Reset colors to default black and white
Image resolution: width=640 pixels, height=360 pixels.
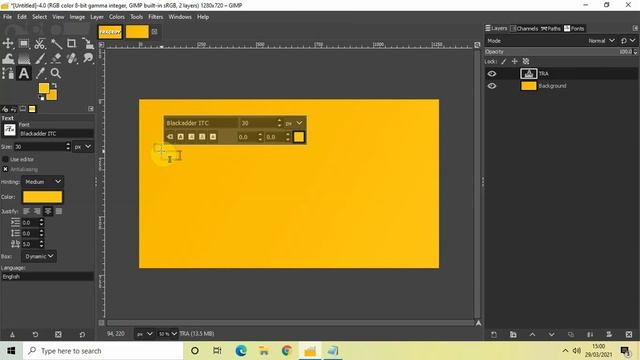pos(41,98)
